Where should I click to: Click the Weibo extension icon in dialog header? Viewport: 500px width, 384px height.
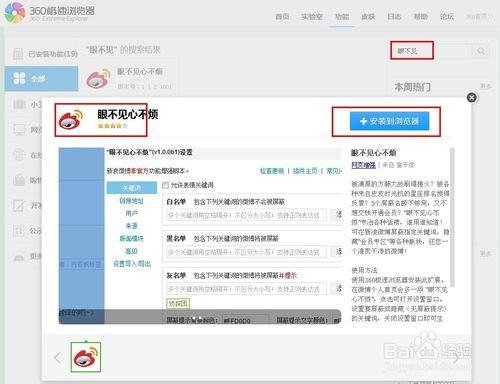71,119
